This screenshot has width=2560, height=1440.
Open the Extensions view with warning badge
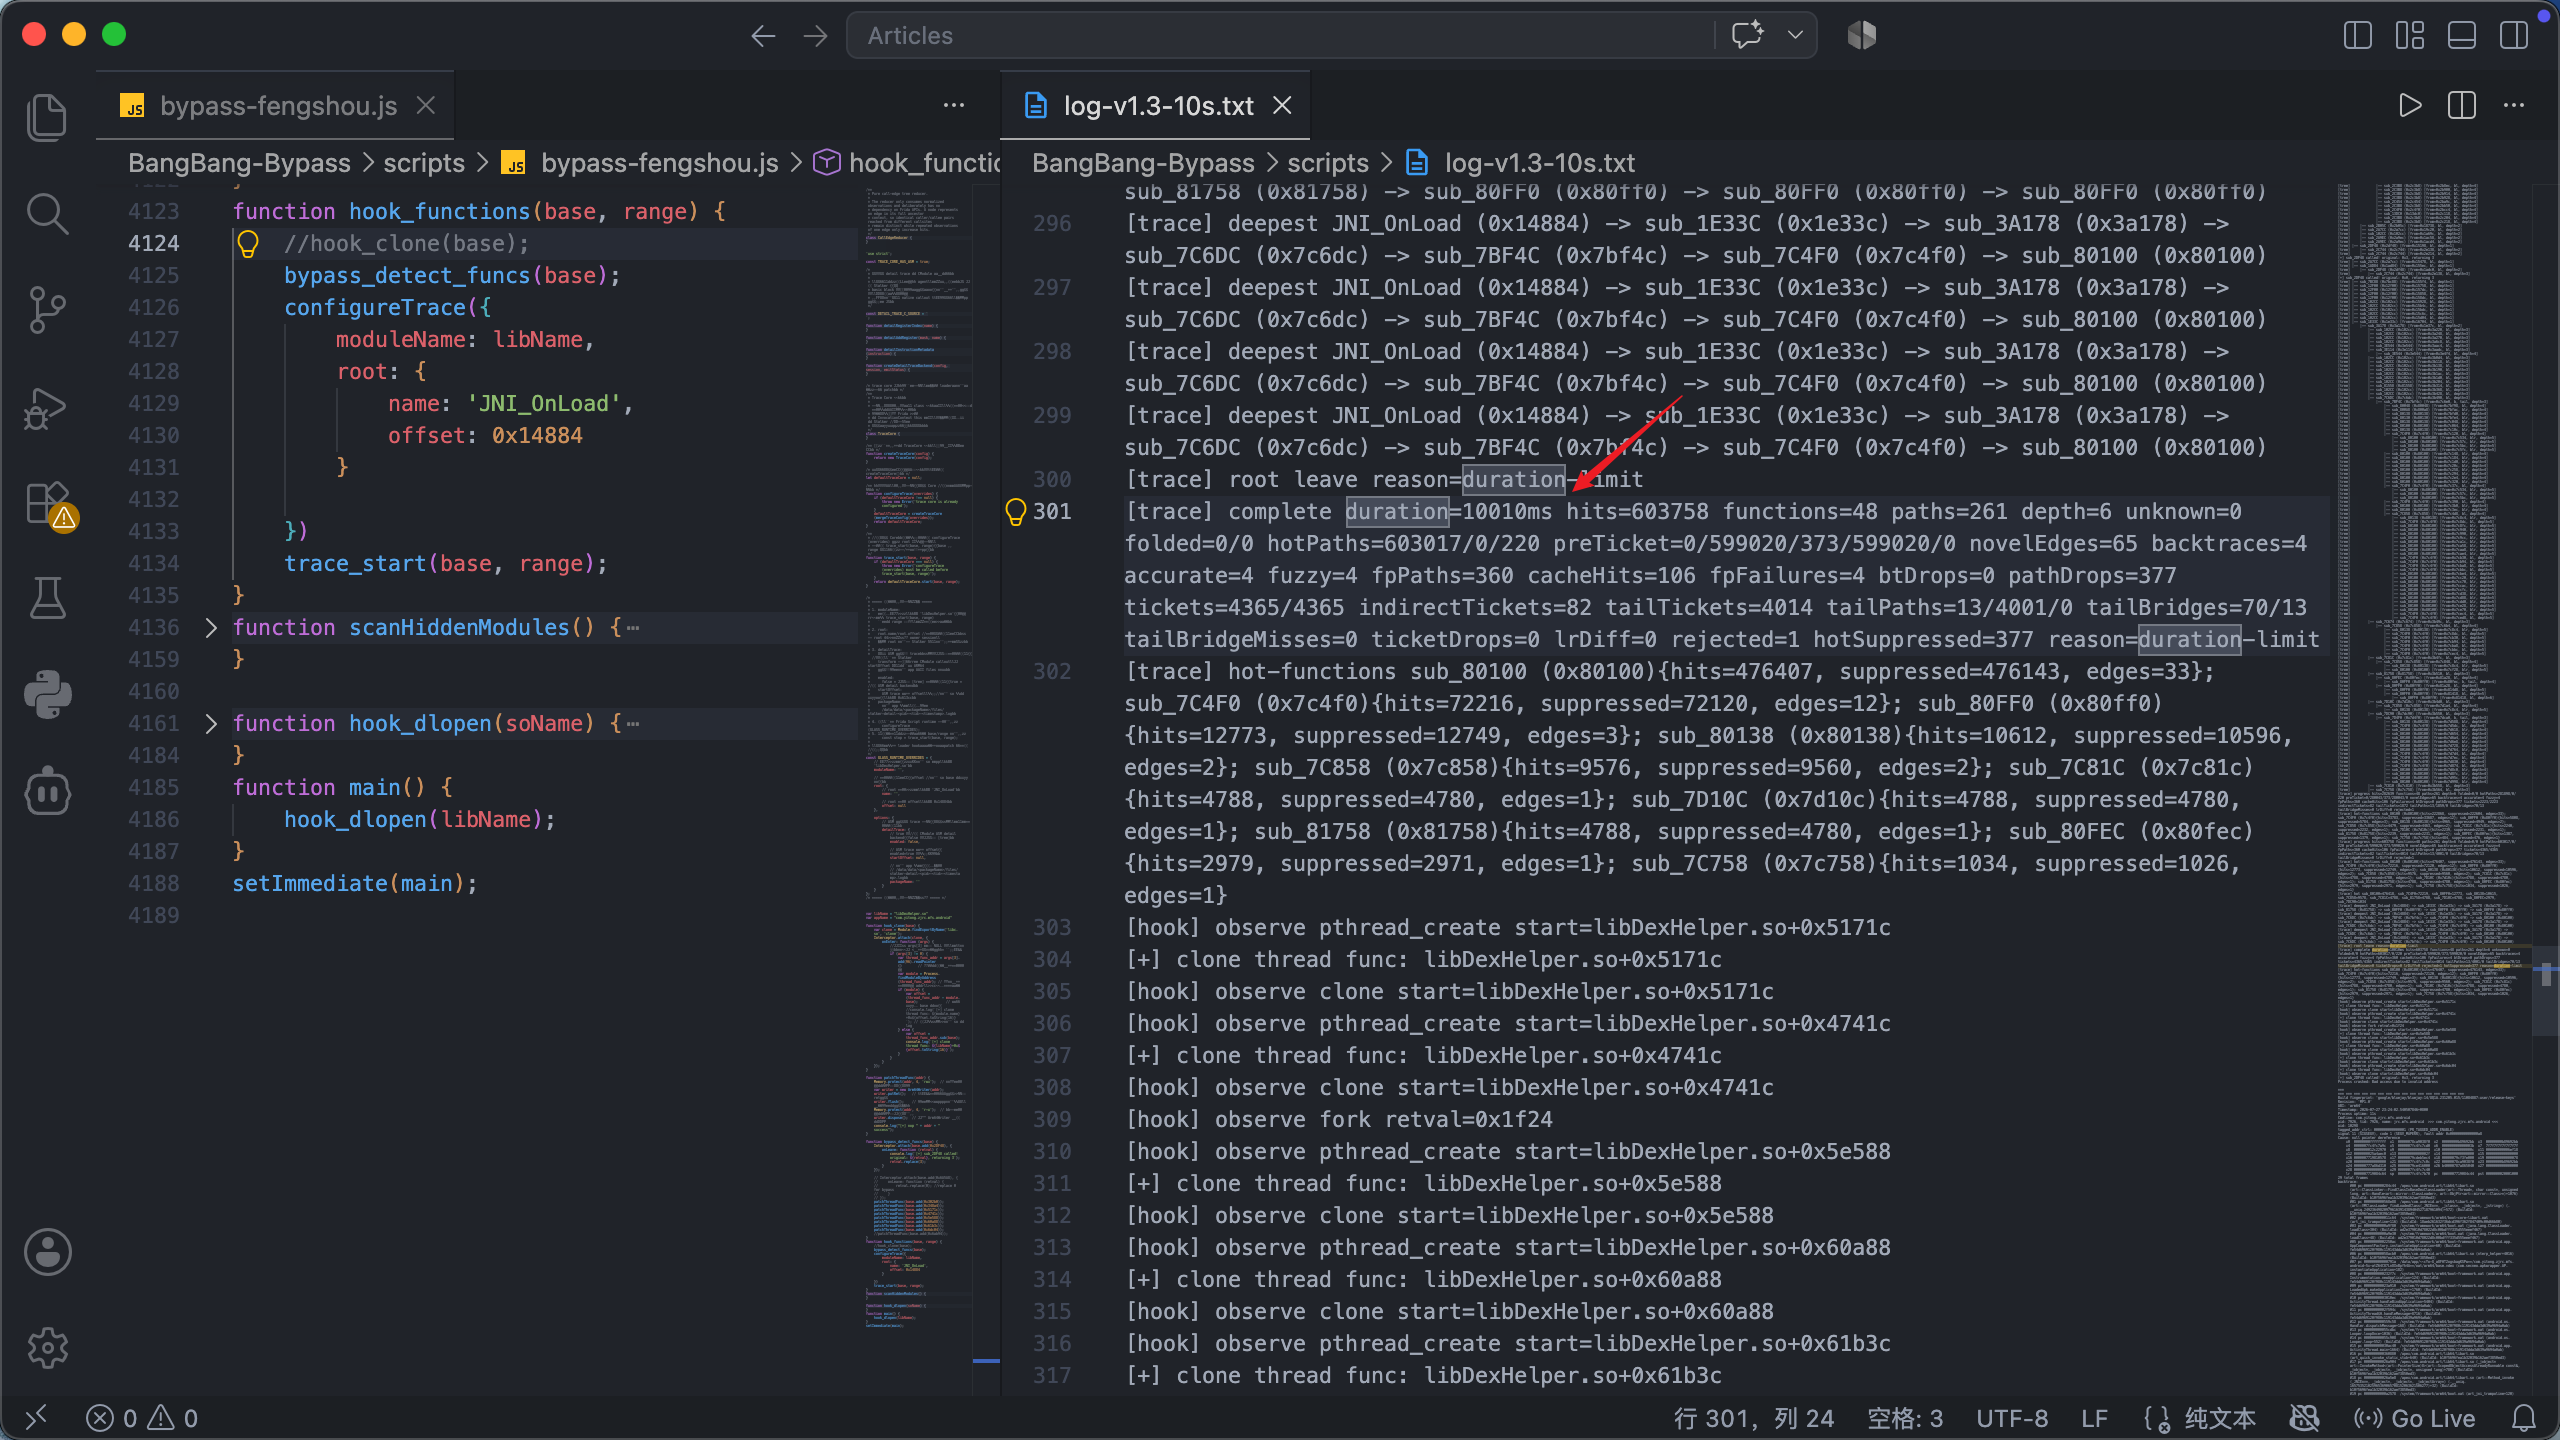[x=50, y=505]
